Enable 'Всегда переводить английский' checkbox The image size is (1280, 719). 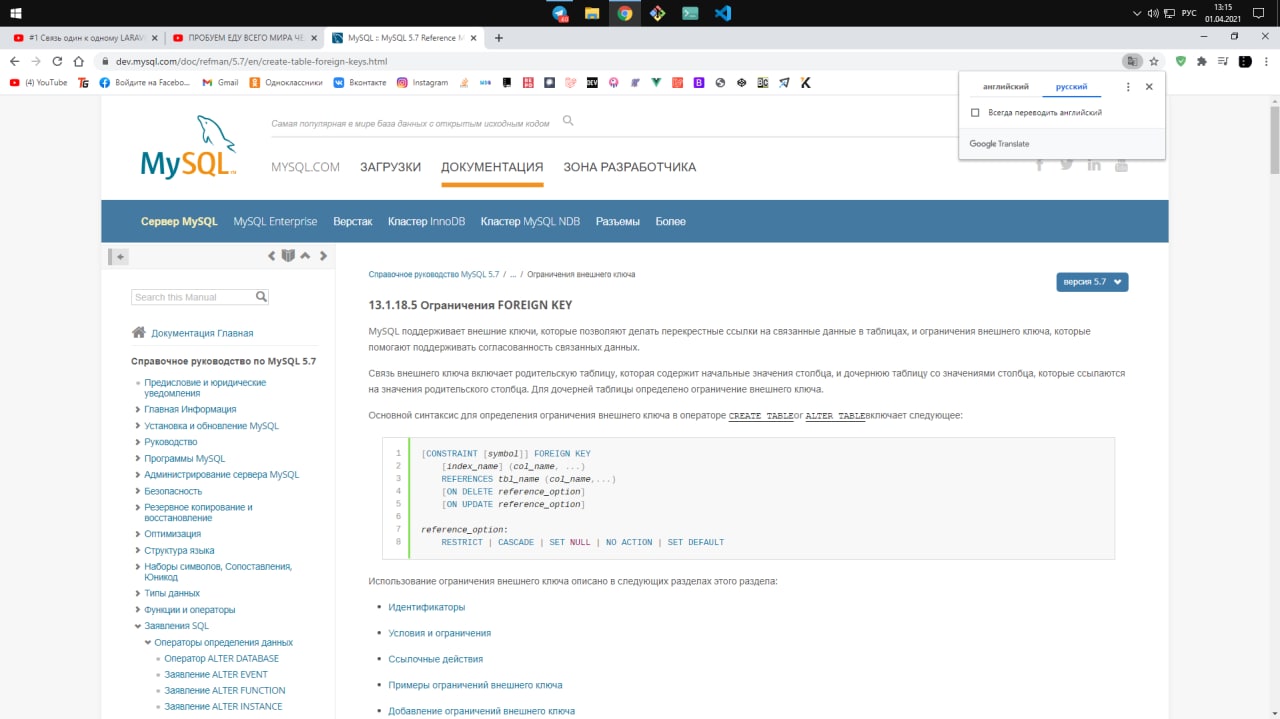tap(976, 113)
